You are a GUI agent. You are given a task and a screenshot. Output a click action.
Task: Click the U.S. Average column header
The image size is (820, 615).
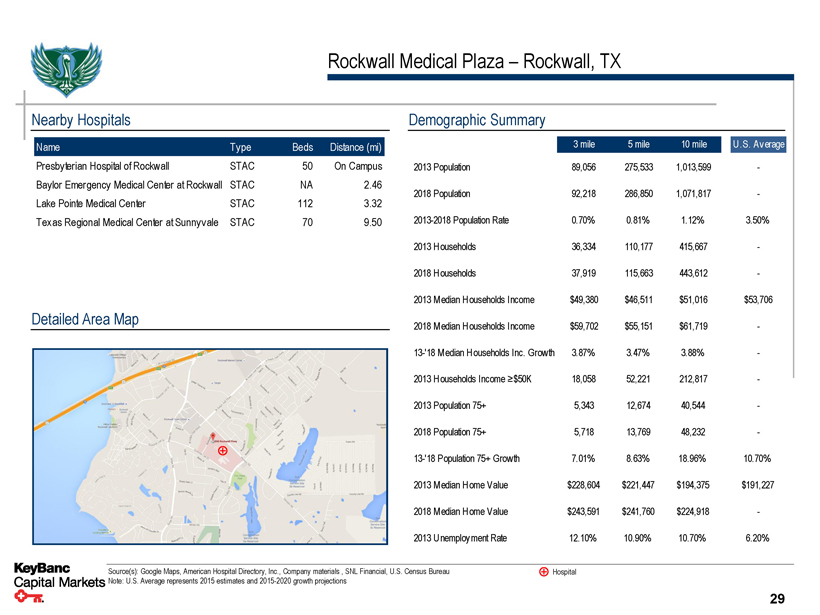pos(758,144)
